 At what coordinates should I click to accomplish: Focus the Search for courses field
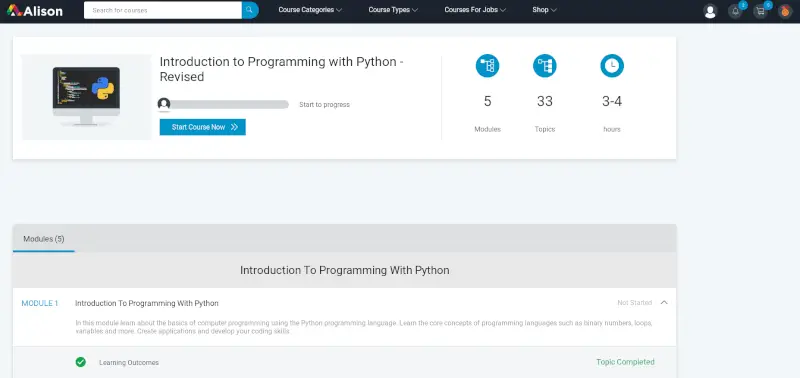(x=163, y=10)
